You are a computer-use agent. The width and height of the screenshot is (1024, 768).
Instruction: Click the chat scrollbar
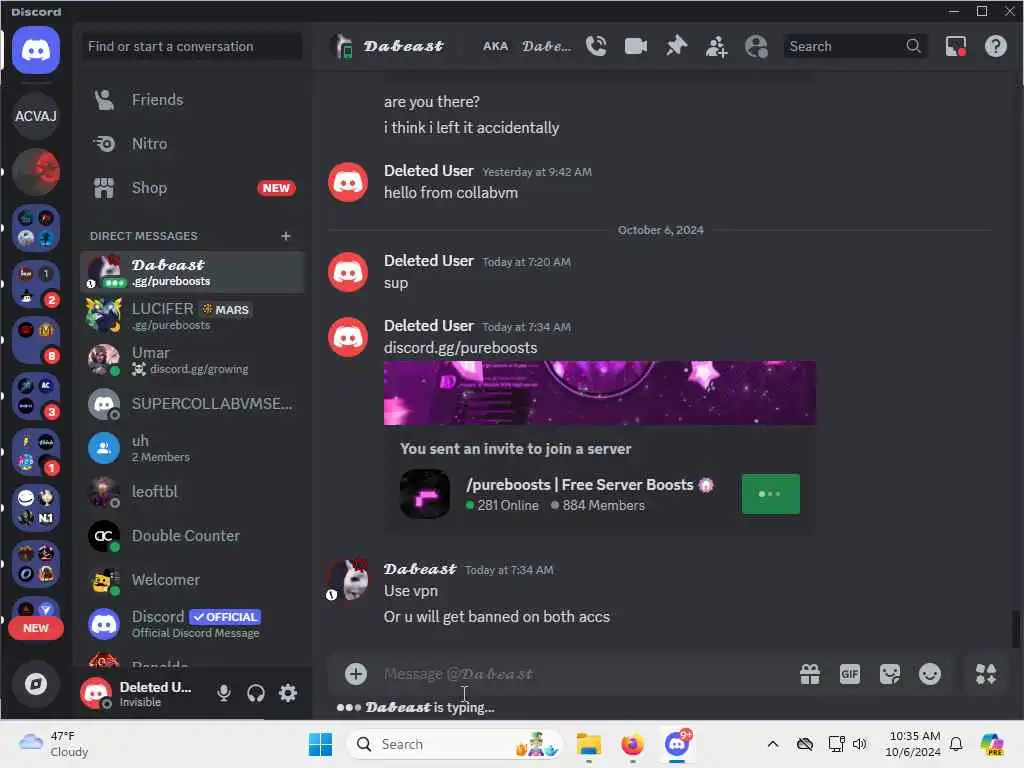click(1015, 628)
